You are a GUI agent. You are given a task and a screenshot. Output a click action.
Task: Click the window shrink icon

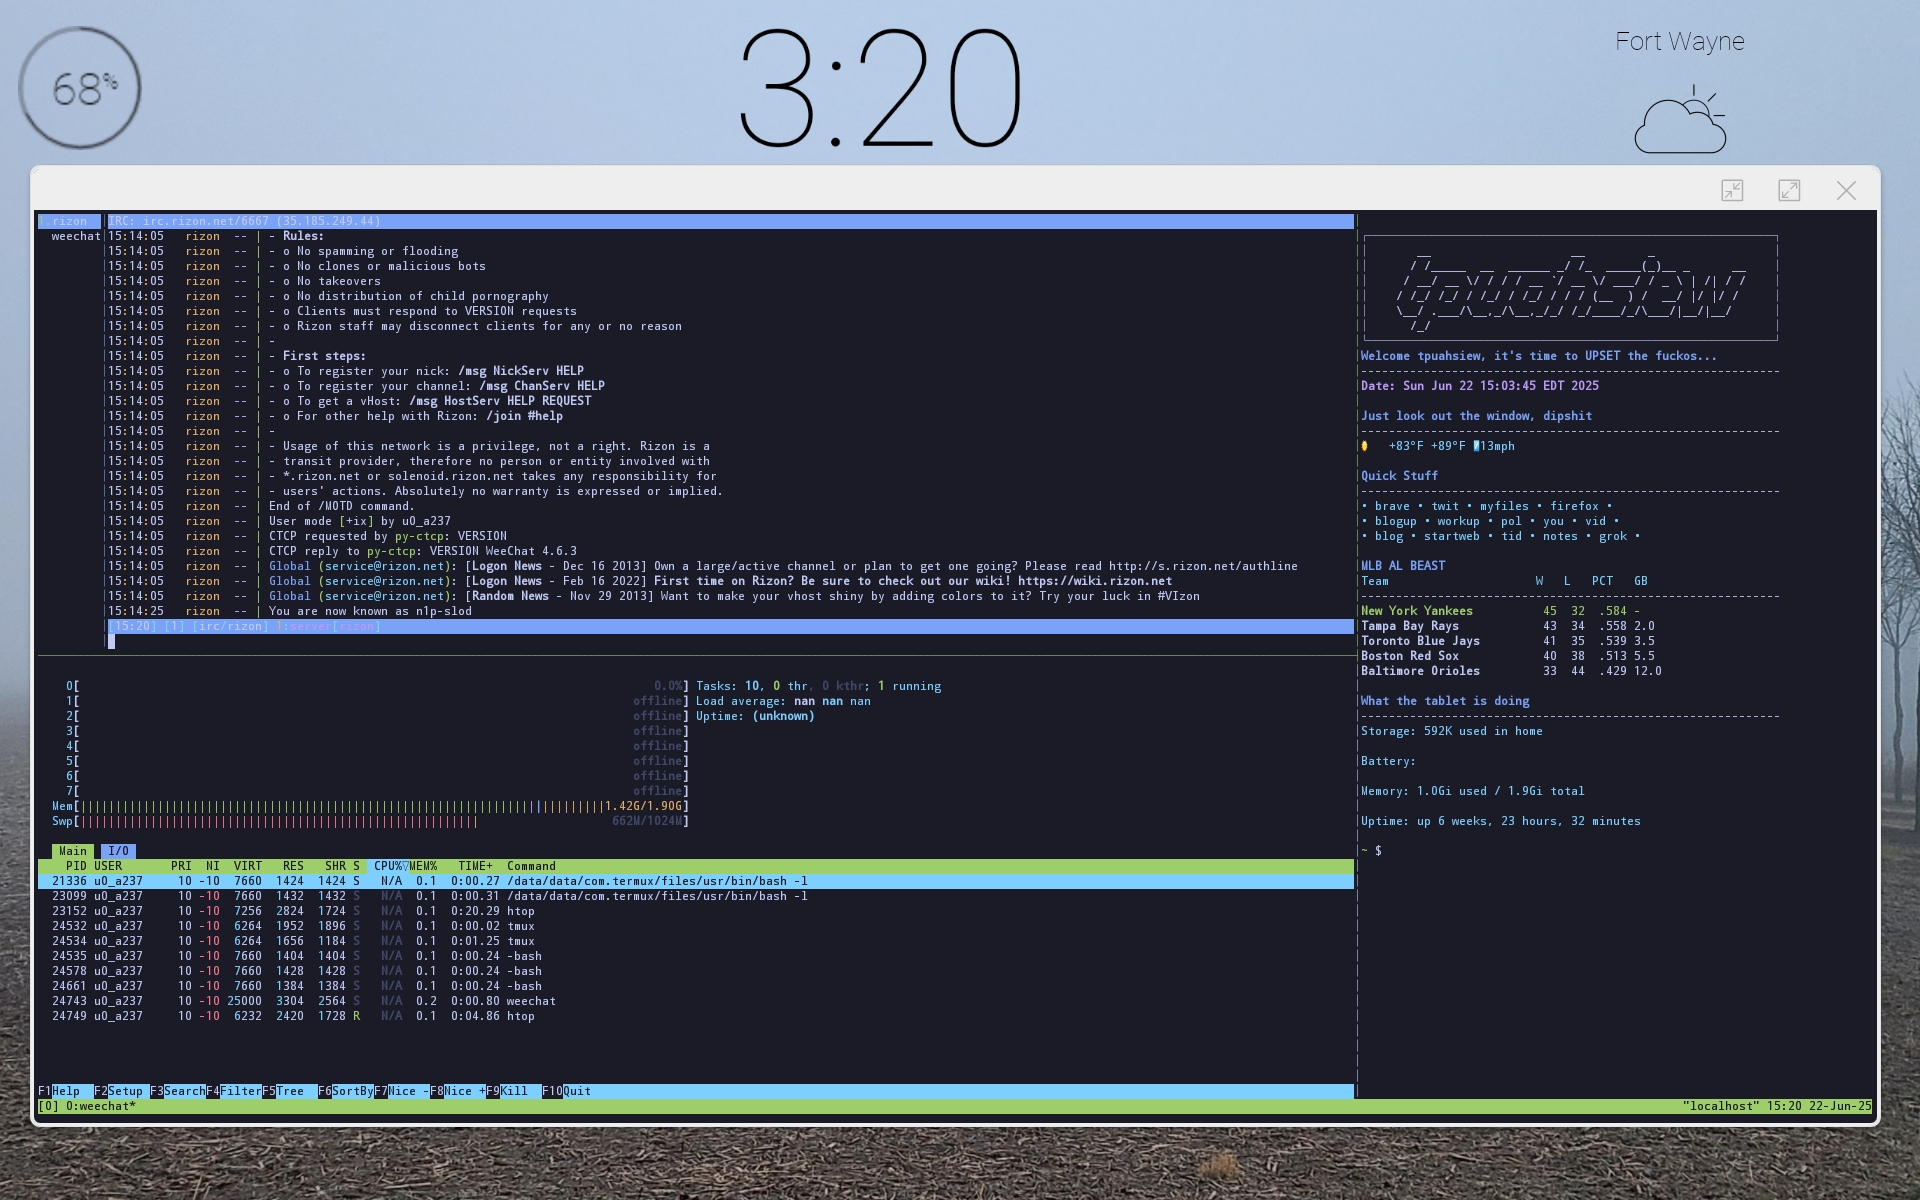tap(1732, 190)
